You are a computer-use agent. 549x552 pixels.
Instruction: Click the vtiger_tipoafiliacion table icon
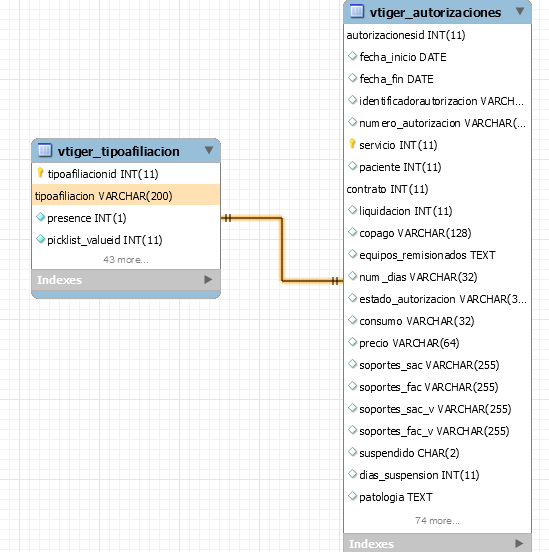click(45, 150)
